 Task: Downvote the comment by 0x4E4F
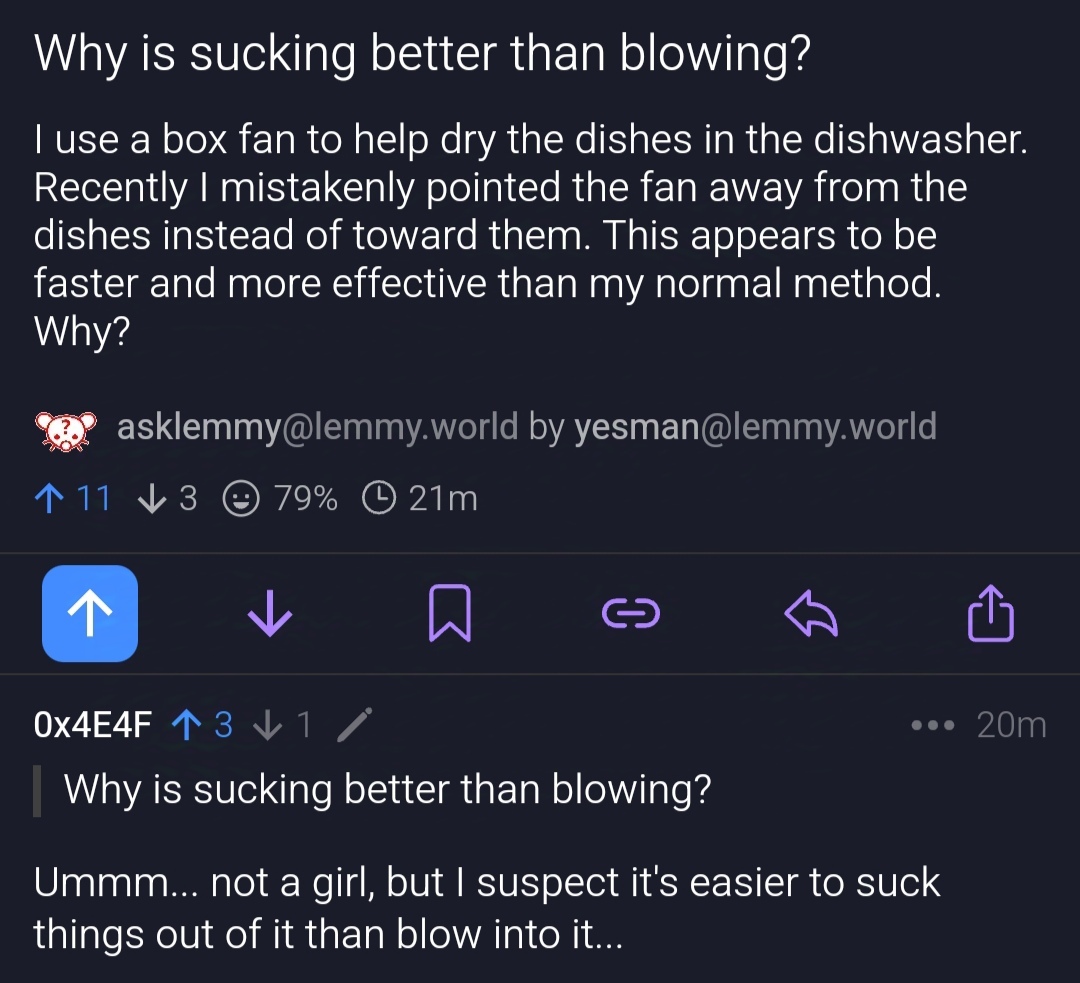tap(282, 725)
